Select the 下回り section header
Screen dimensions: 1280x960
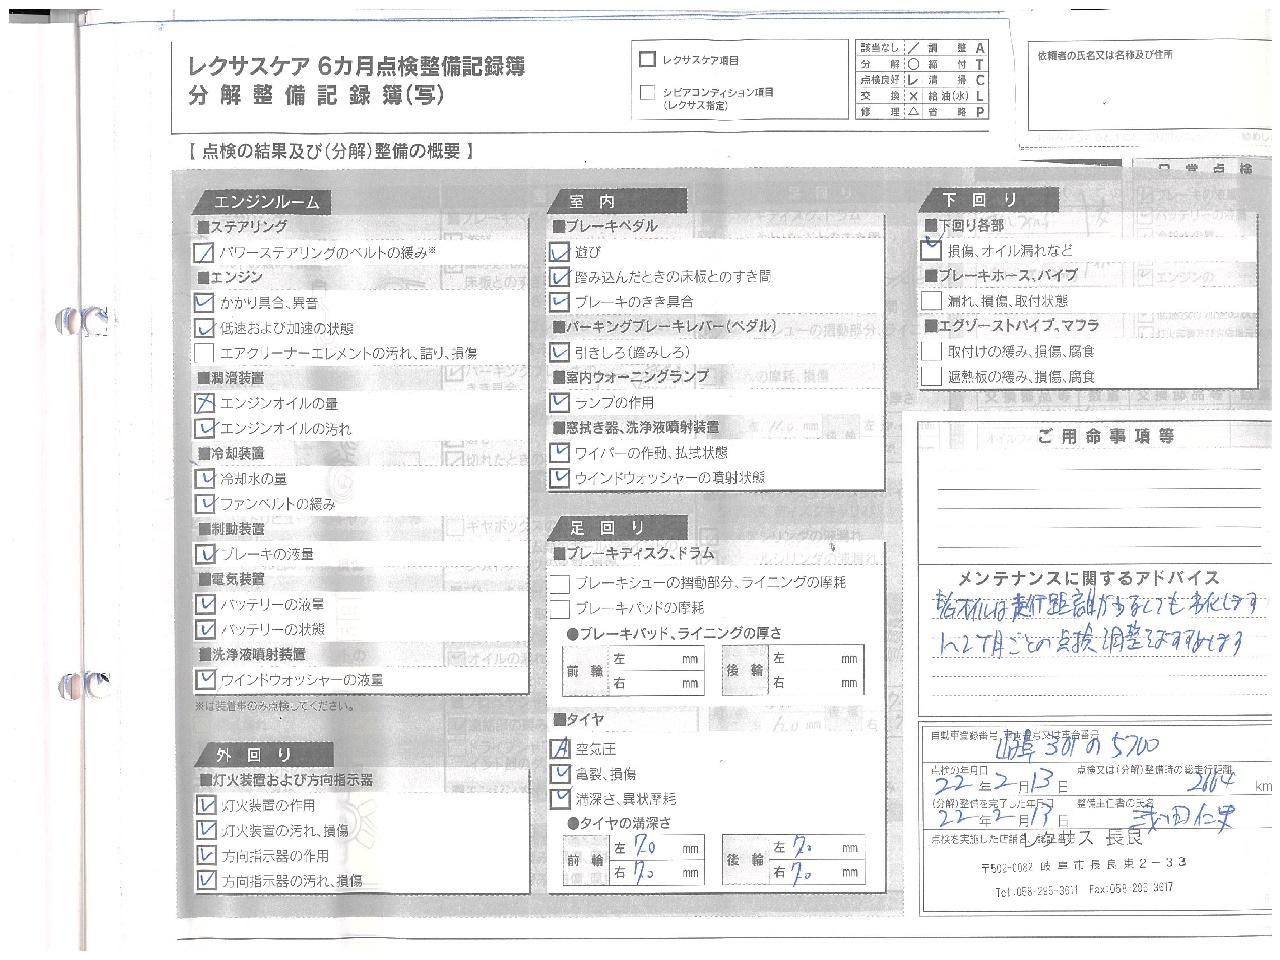988,199
